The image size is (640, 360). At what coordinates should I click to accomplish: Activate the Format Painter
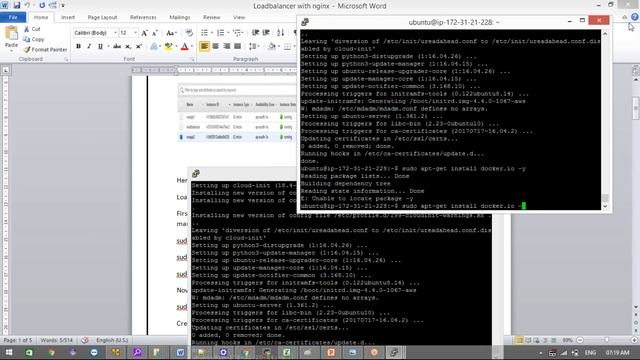click(45, 49)
